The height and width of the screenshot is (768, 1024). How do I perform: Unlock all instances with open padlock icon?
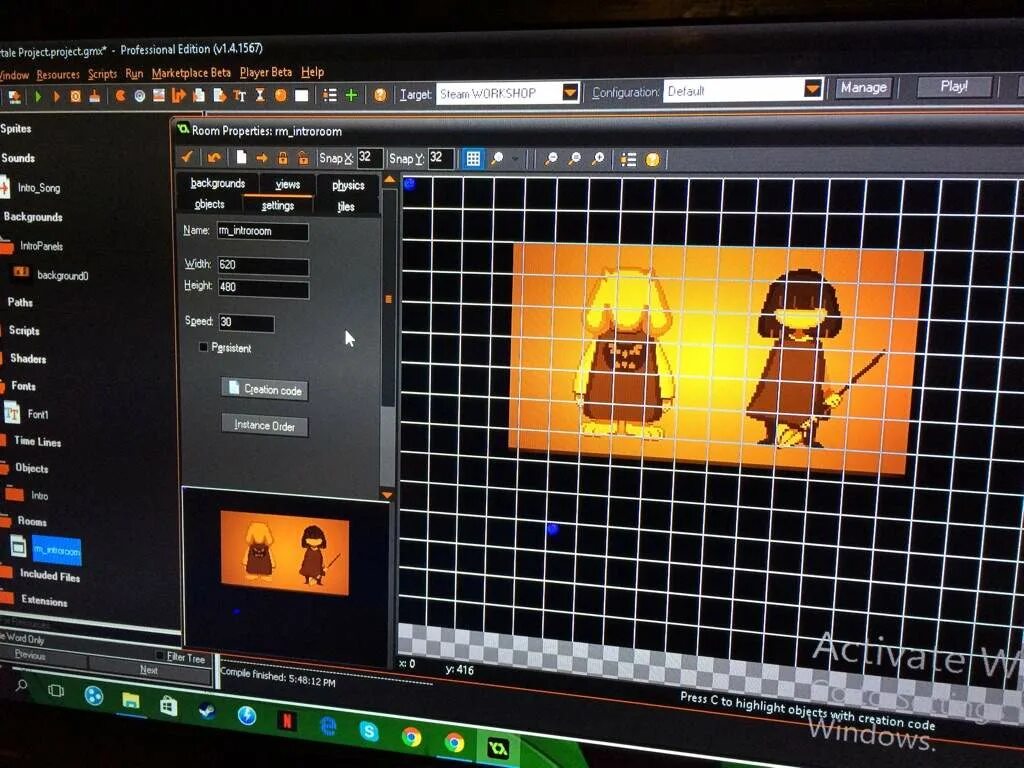pyautogui.click(x=303, y=157)
